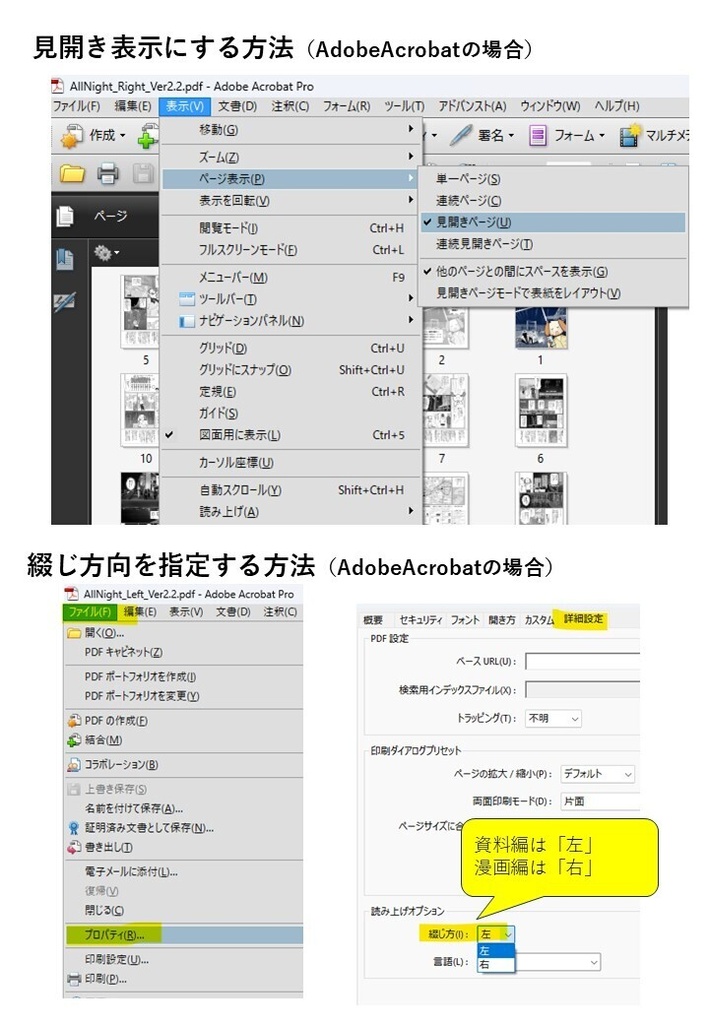Screen dimensions: 709x1024
Task: Open the Document (文書) menu in top window
Action: pos(238,106)
